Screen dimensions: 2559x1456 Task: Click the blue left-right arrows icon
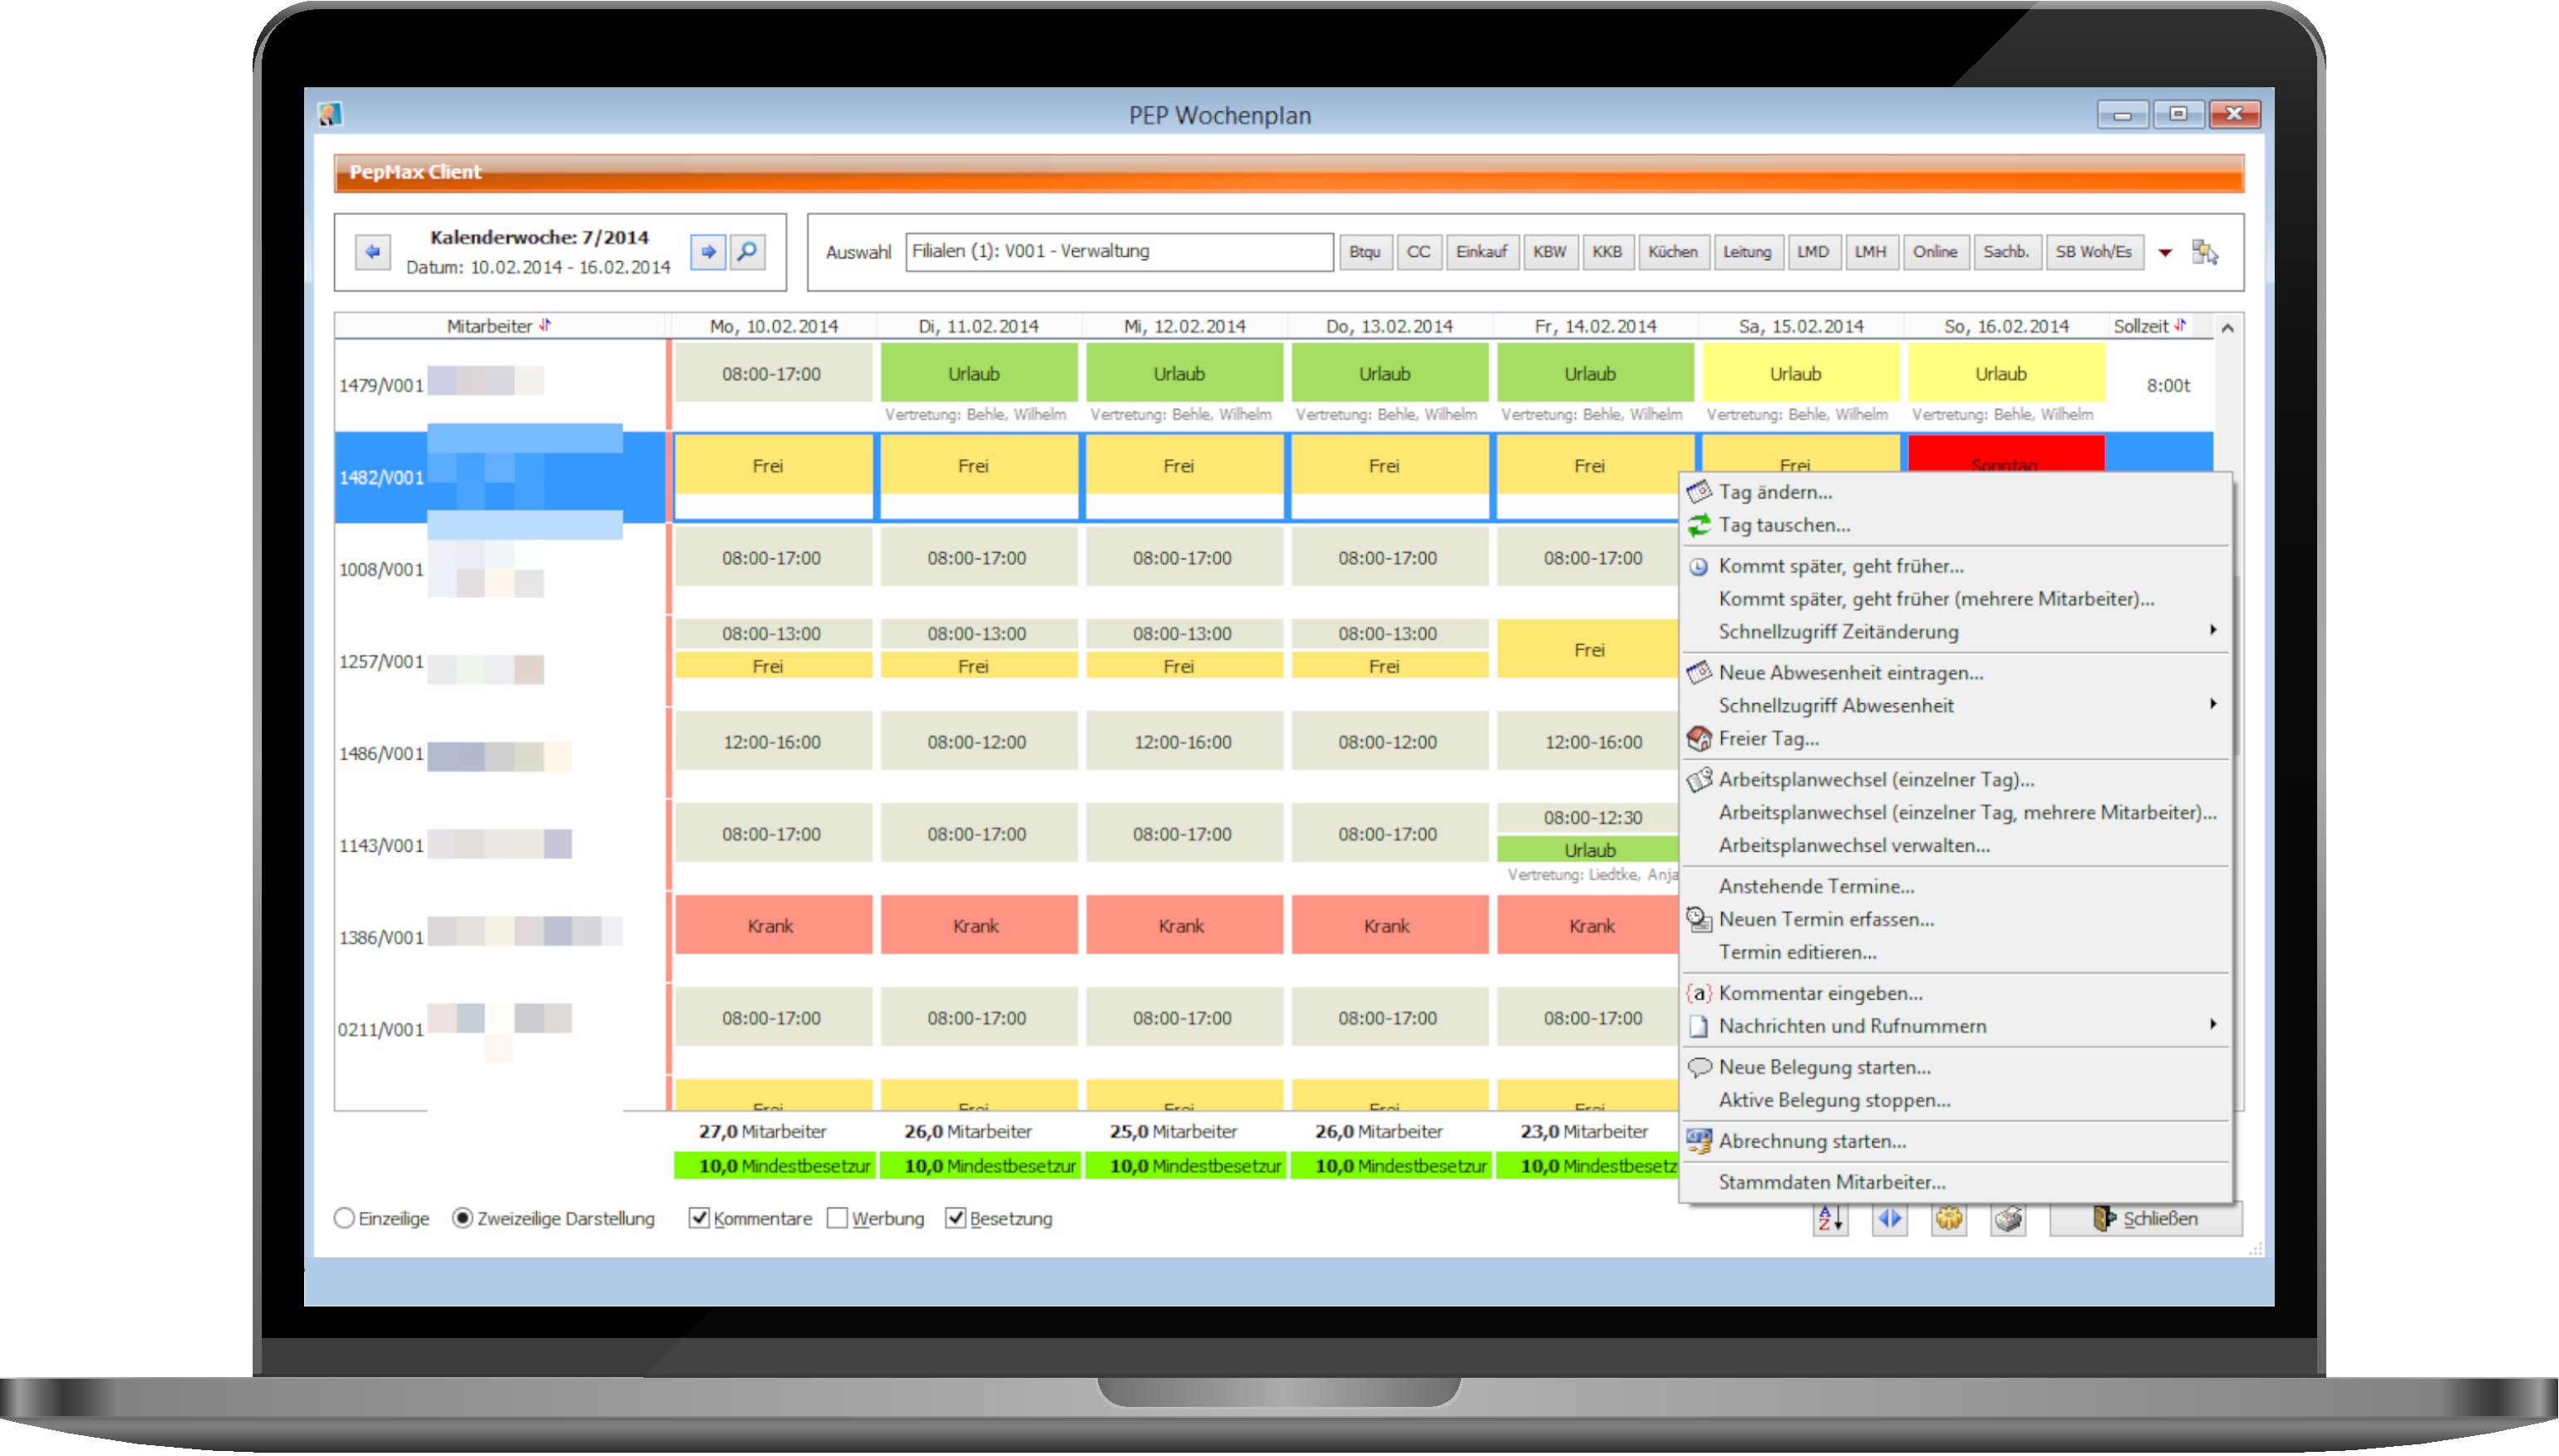1889,1219
